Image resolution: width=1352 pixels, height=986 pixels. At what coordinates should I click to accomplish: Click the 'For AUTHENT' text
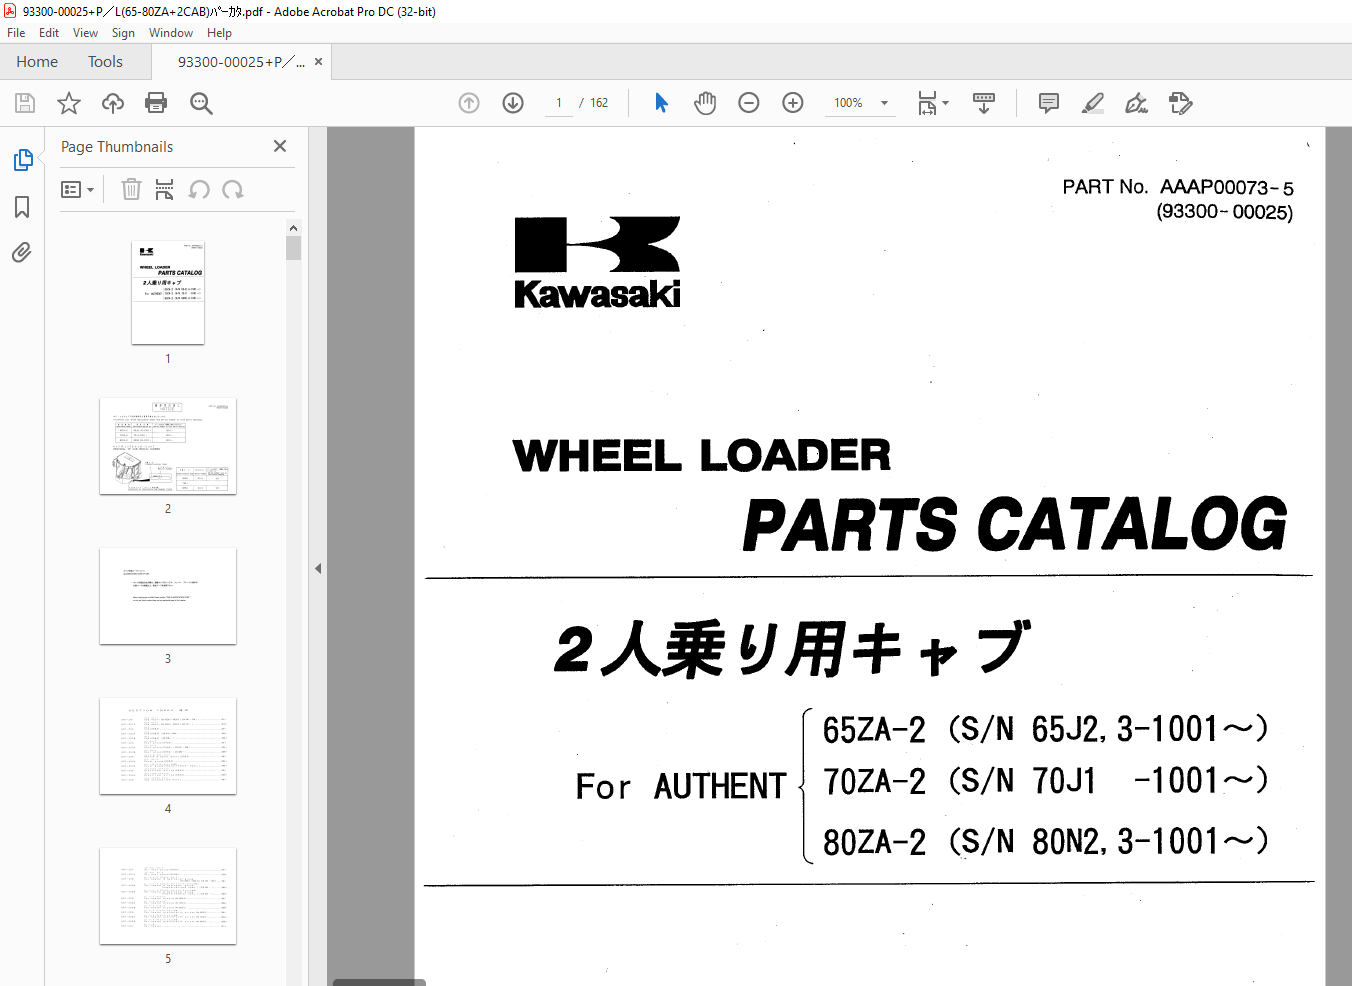[x=681, y=786]
